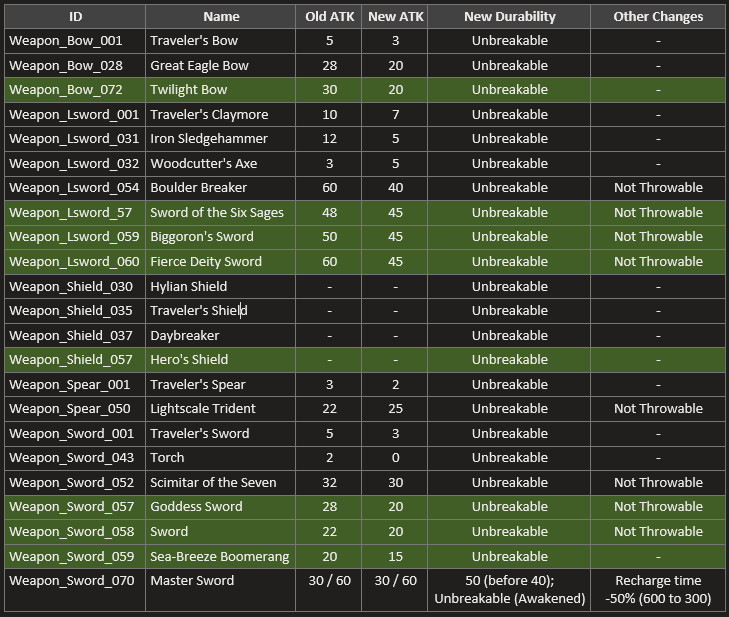Click Master Sword's New Durability cell
Image resolution: width=729 pixels, height=617 pixels.
click(x=509, y=590)
